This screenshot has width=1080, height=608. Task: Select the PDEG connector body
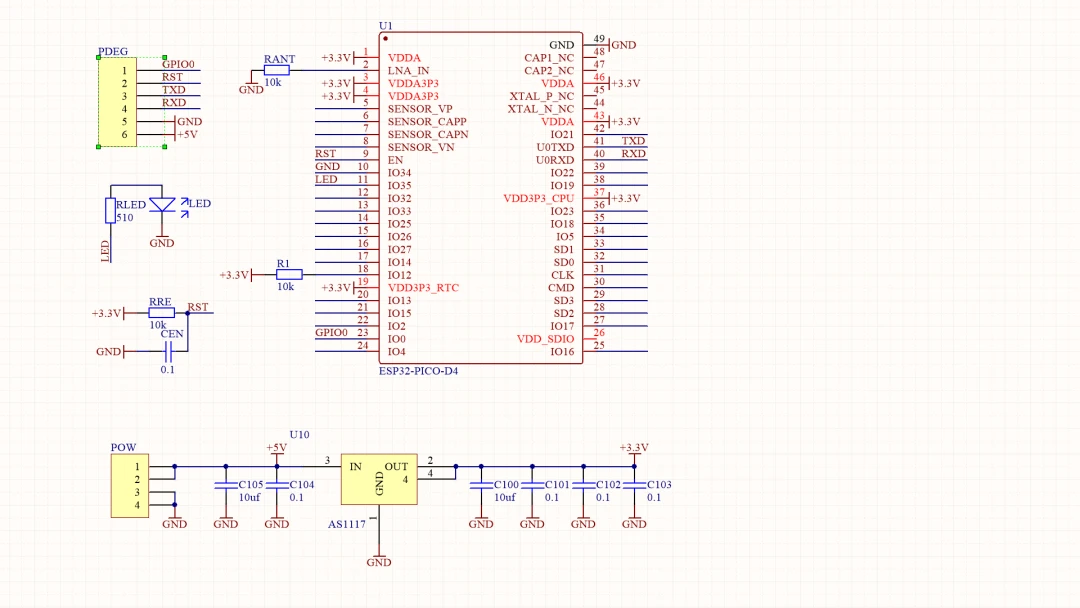coord(117,102)
